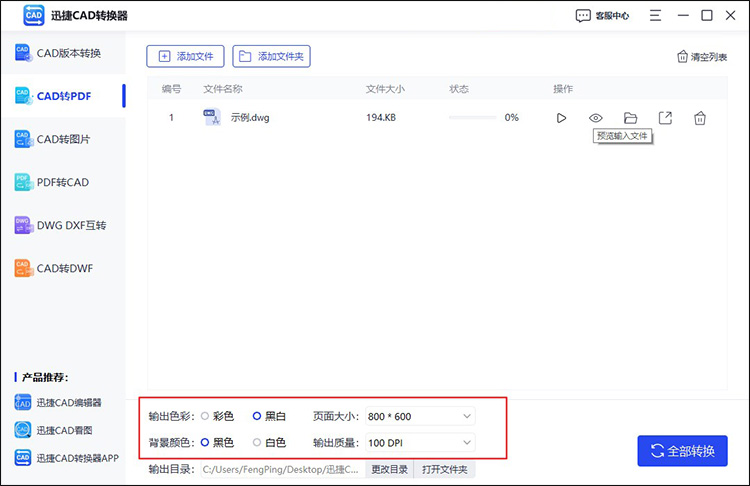Open the 客服中心 customer service chat
This screenshot has width=750, height=486.
pyautogui.click(x=602, y=16)
